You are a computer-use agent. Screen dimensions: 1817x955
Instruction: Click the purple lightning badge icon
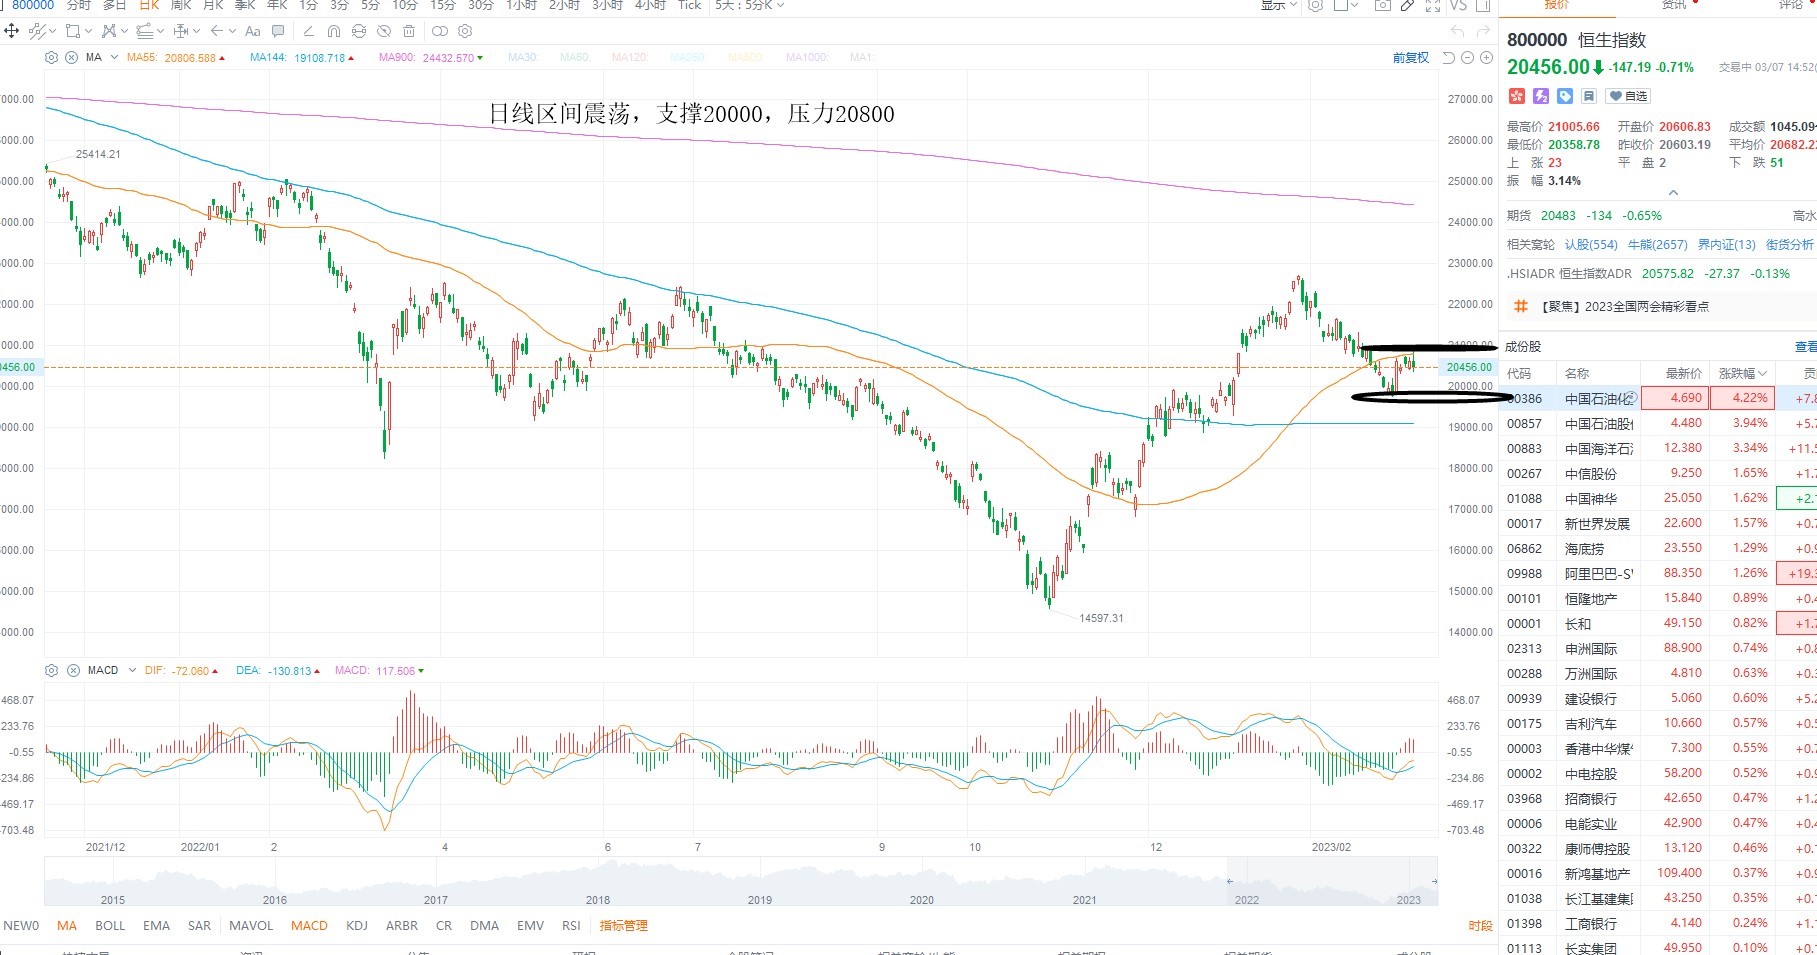[1541, 96]
